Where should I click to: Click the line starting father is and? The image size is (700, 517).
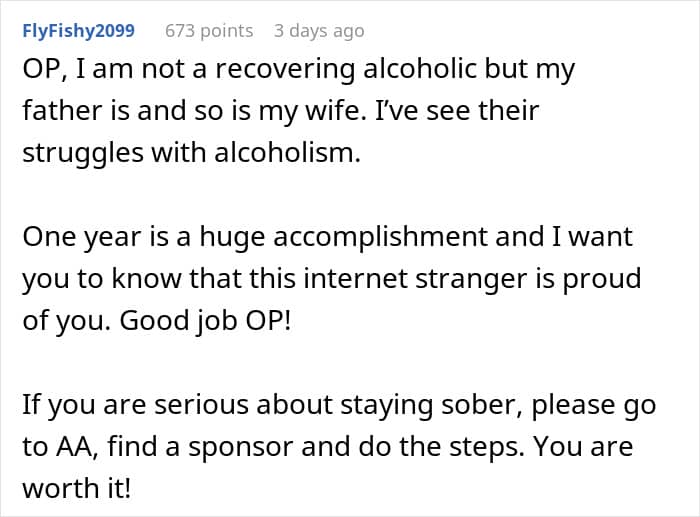coord(281,111)
